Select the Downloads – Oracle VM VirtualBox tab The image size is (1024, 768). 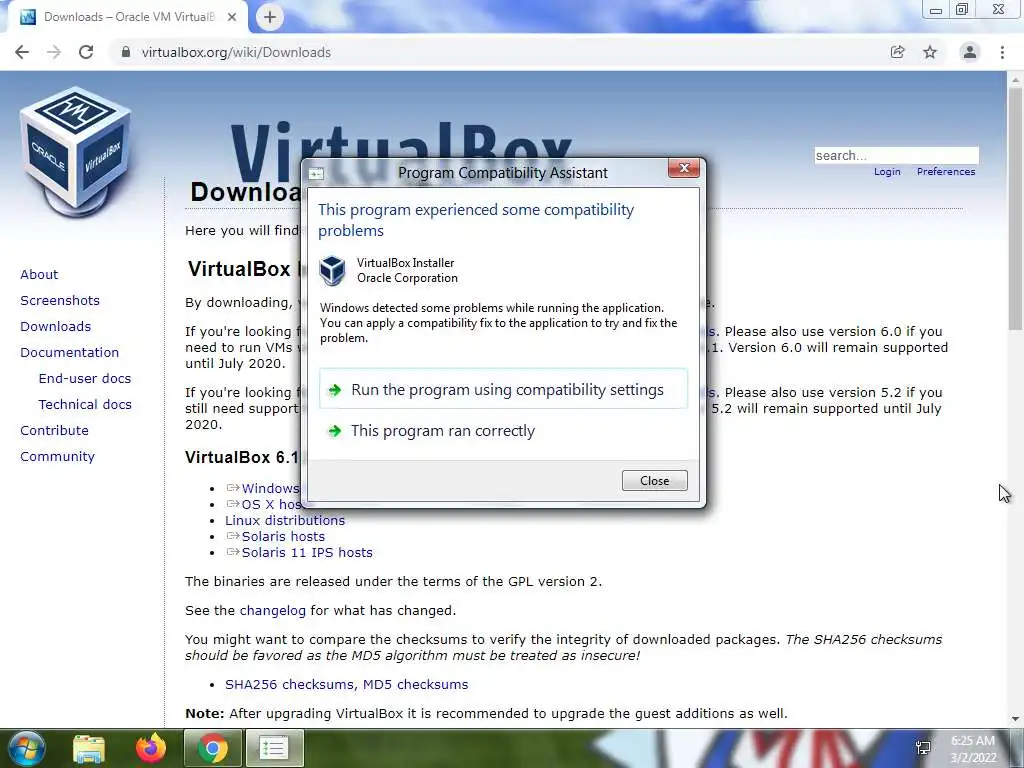128,17
